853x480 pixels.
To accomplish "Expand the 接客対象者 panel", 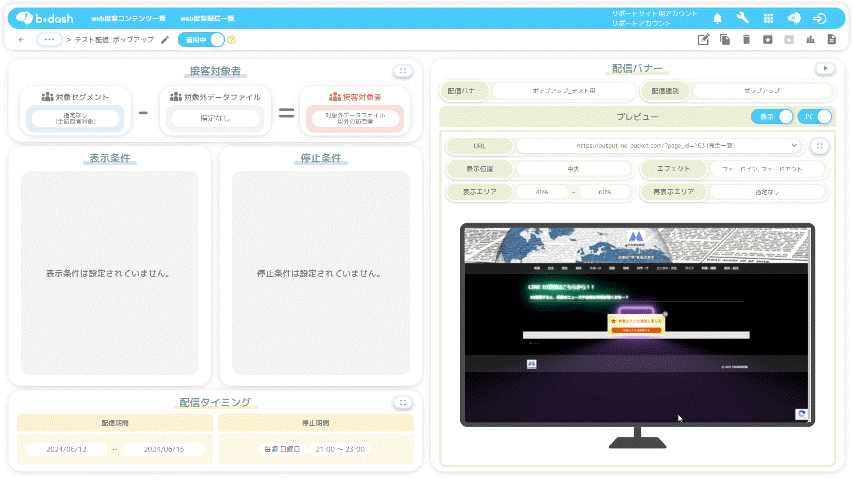I will (403, 71).
